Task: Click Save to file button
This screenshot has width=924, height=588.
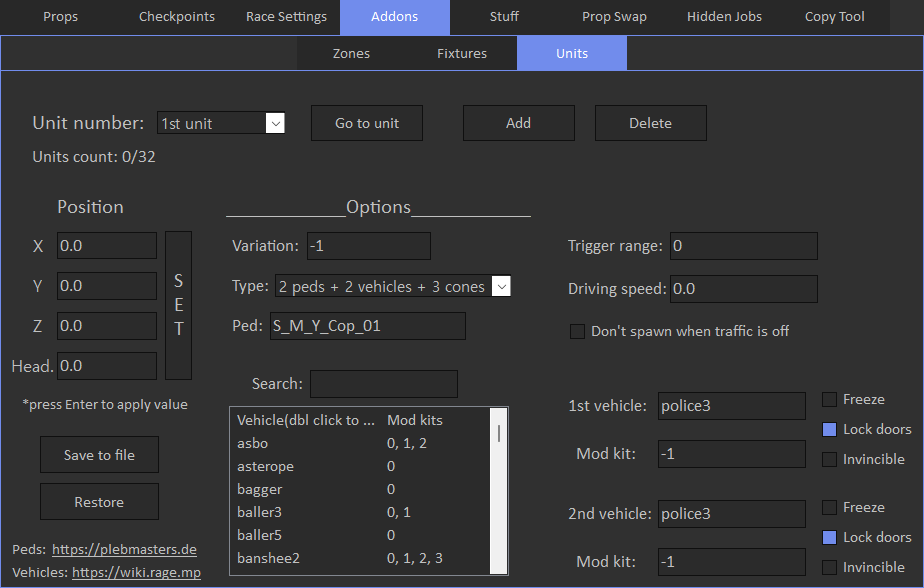Action: (x=99, y=455)
